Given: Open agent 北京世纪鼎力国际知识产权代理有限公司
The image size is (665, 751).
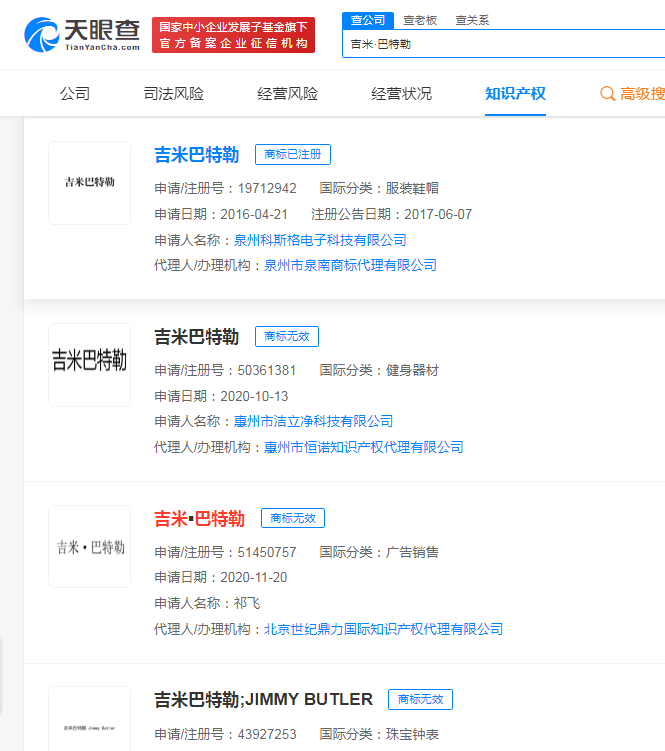Looking at the screenshot, I should pos(383,629).
